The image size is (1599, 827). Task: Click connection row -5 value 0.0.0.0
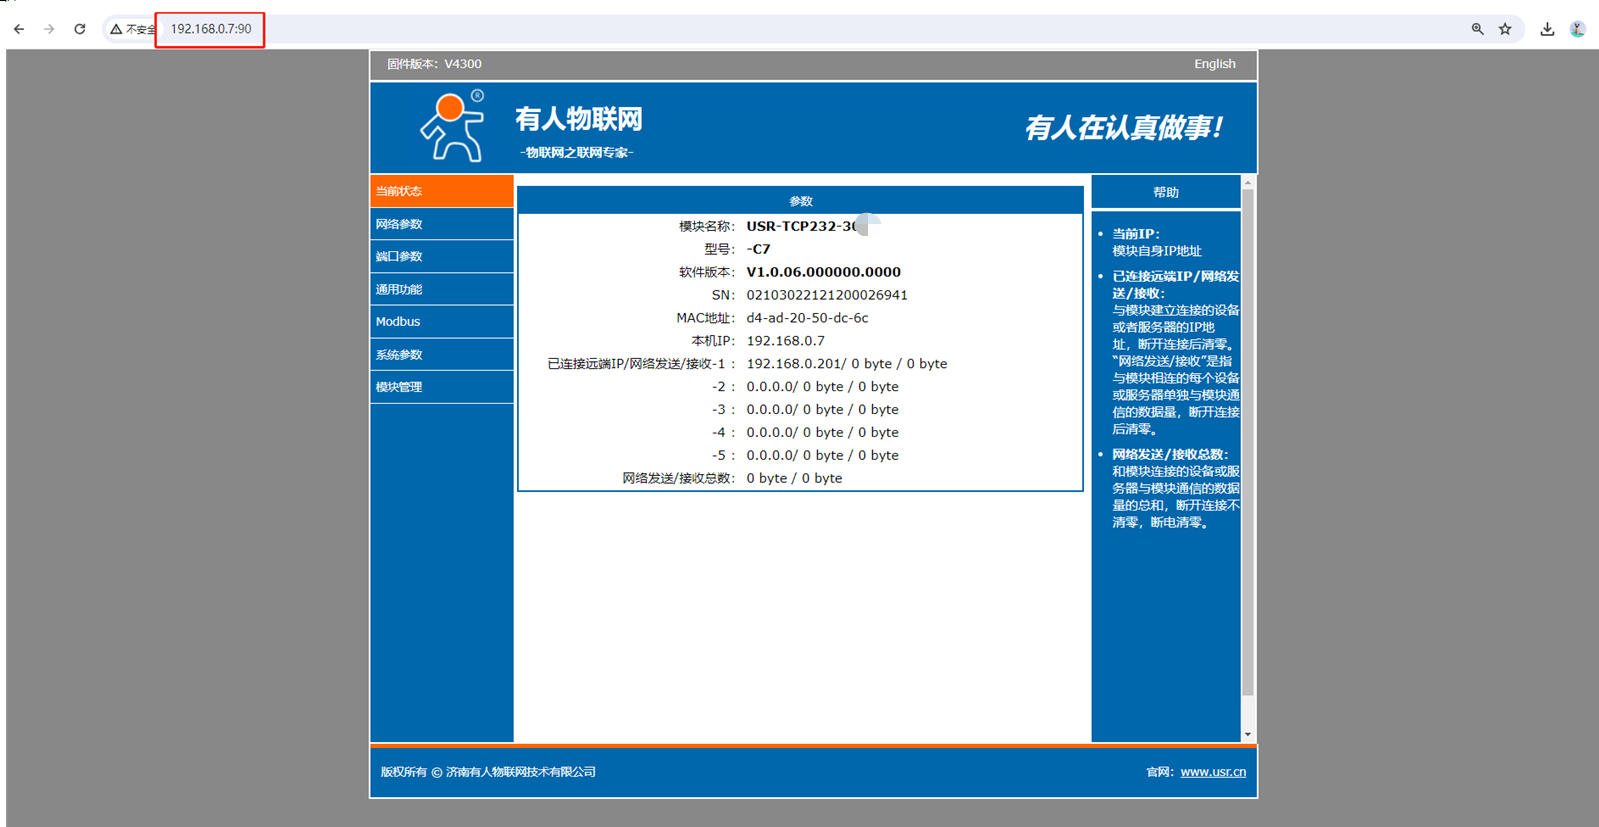click(x=822, y=455)
